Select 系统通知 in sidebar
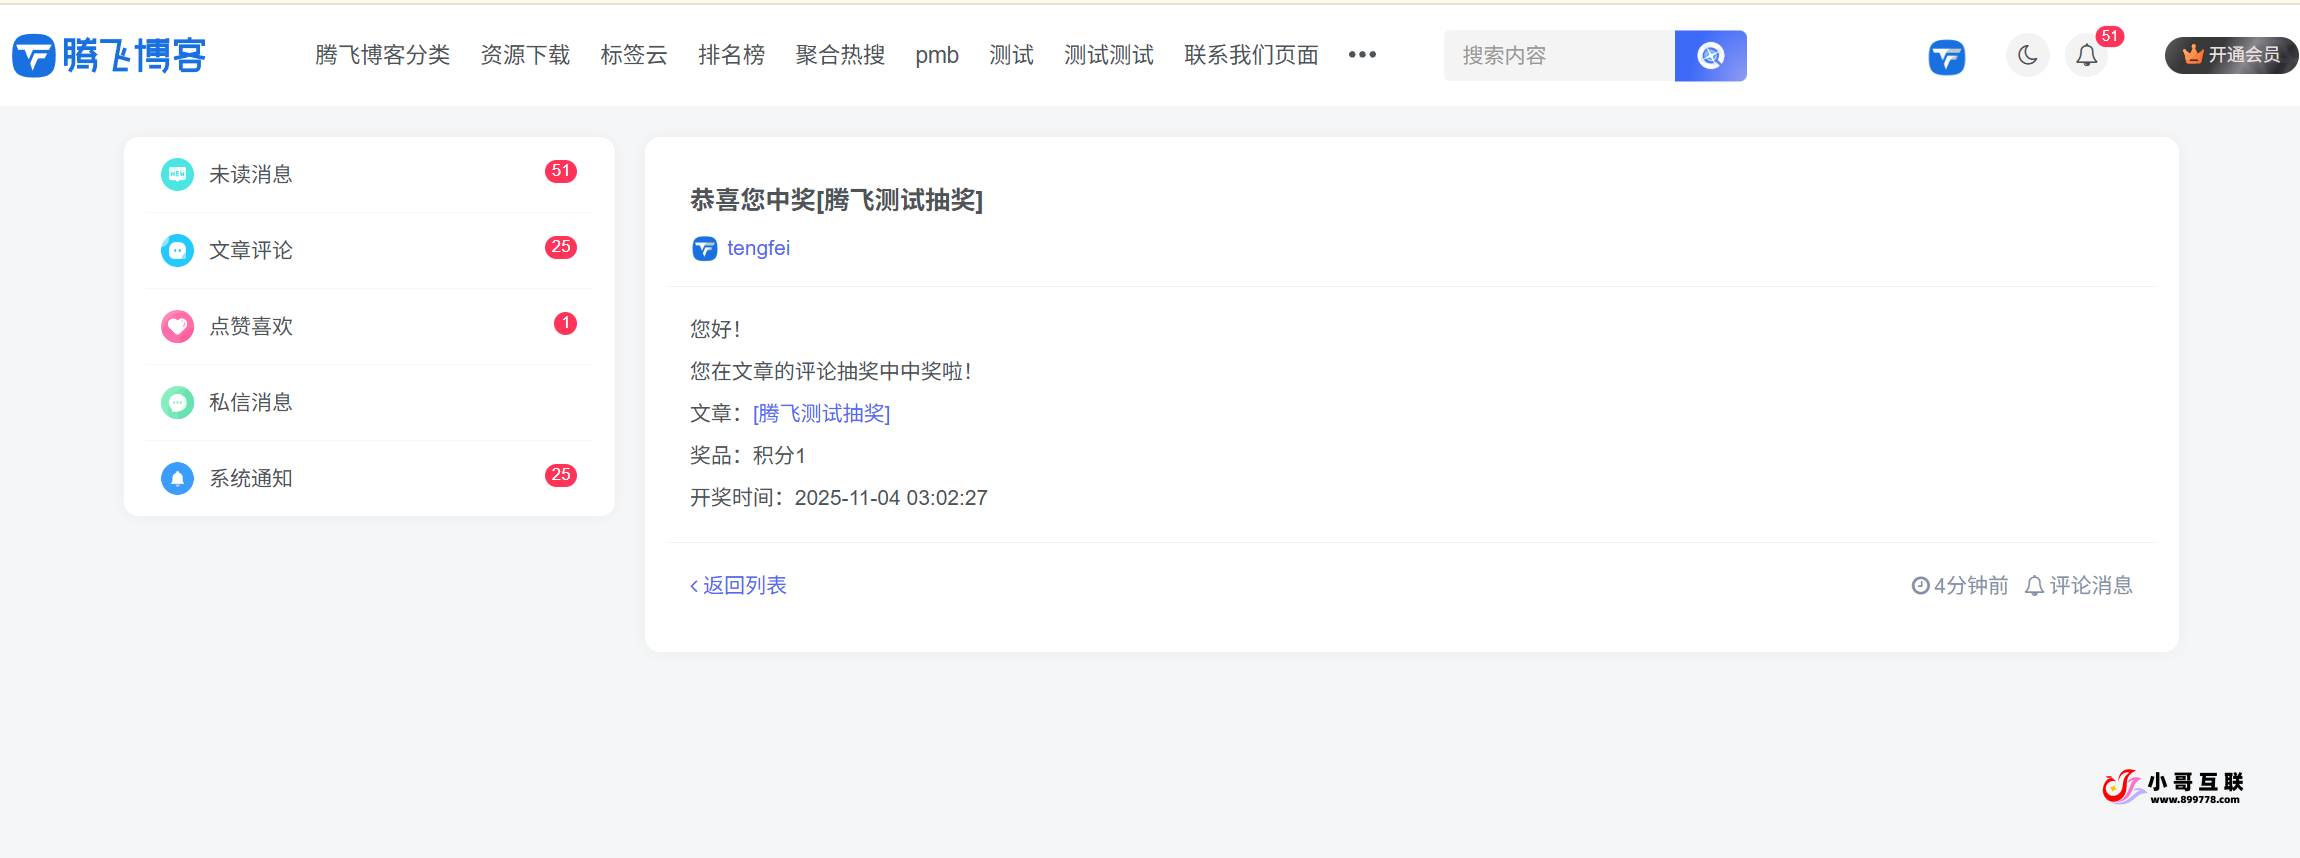This screenshot has height=858, width=2300. coord(369,478)
